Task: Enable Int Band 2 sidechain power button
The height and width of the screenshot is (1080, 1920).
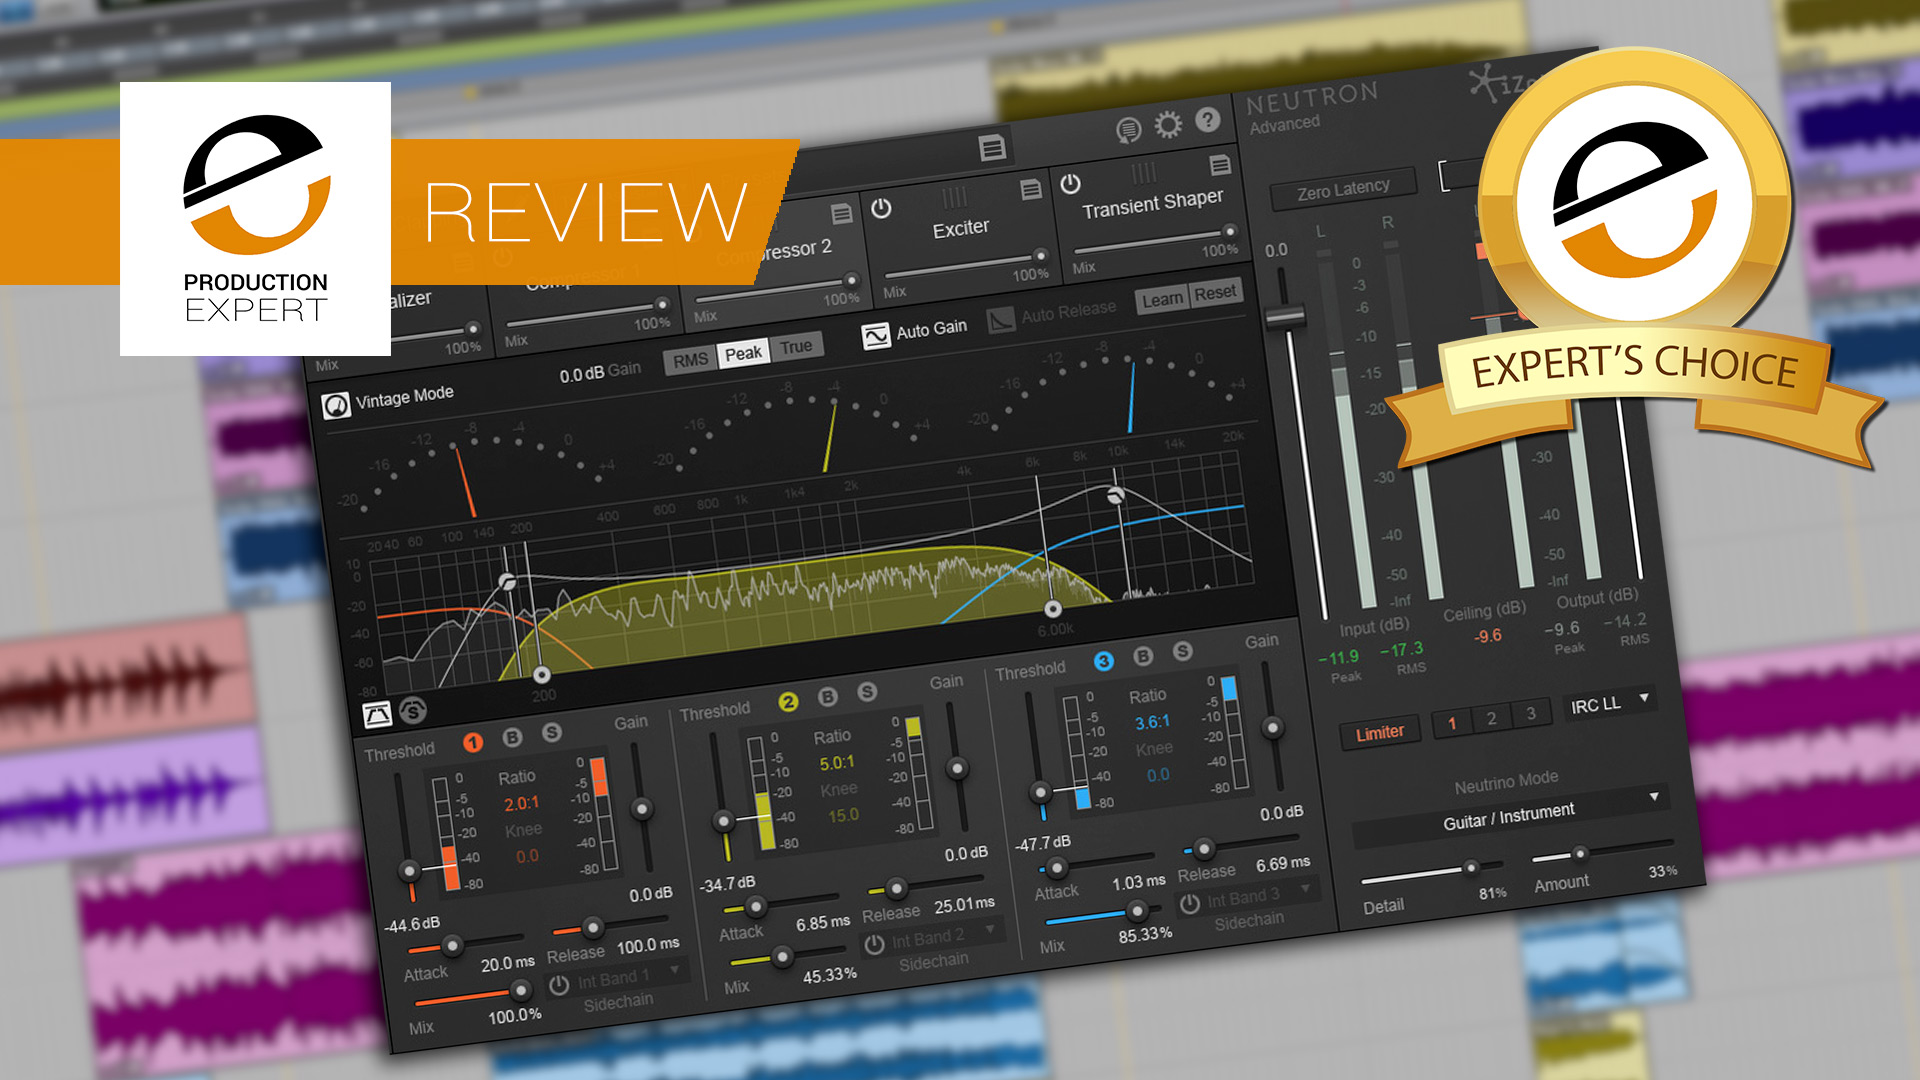Action: coord(874,945)
